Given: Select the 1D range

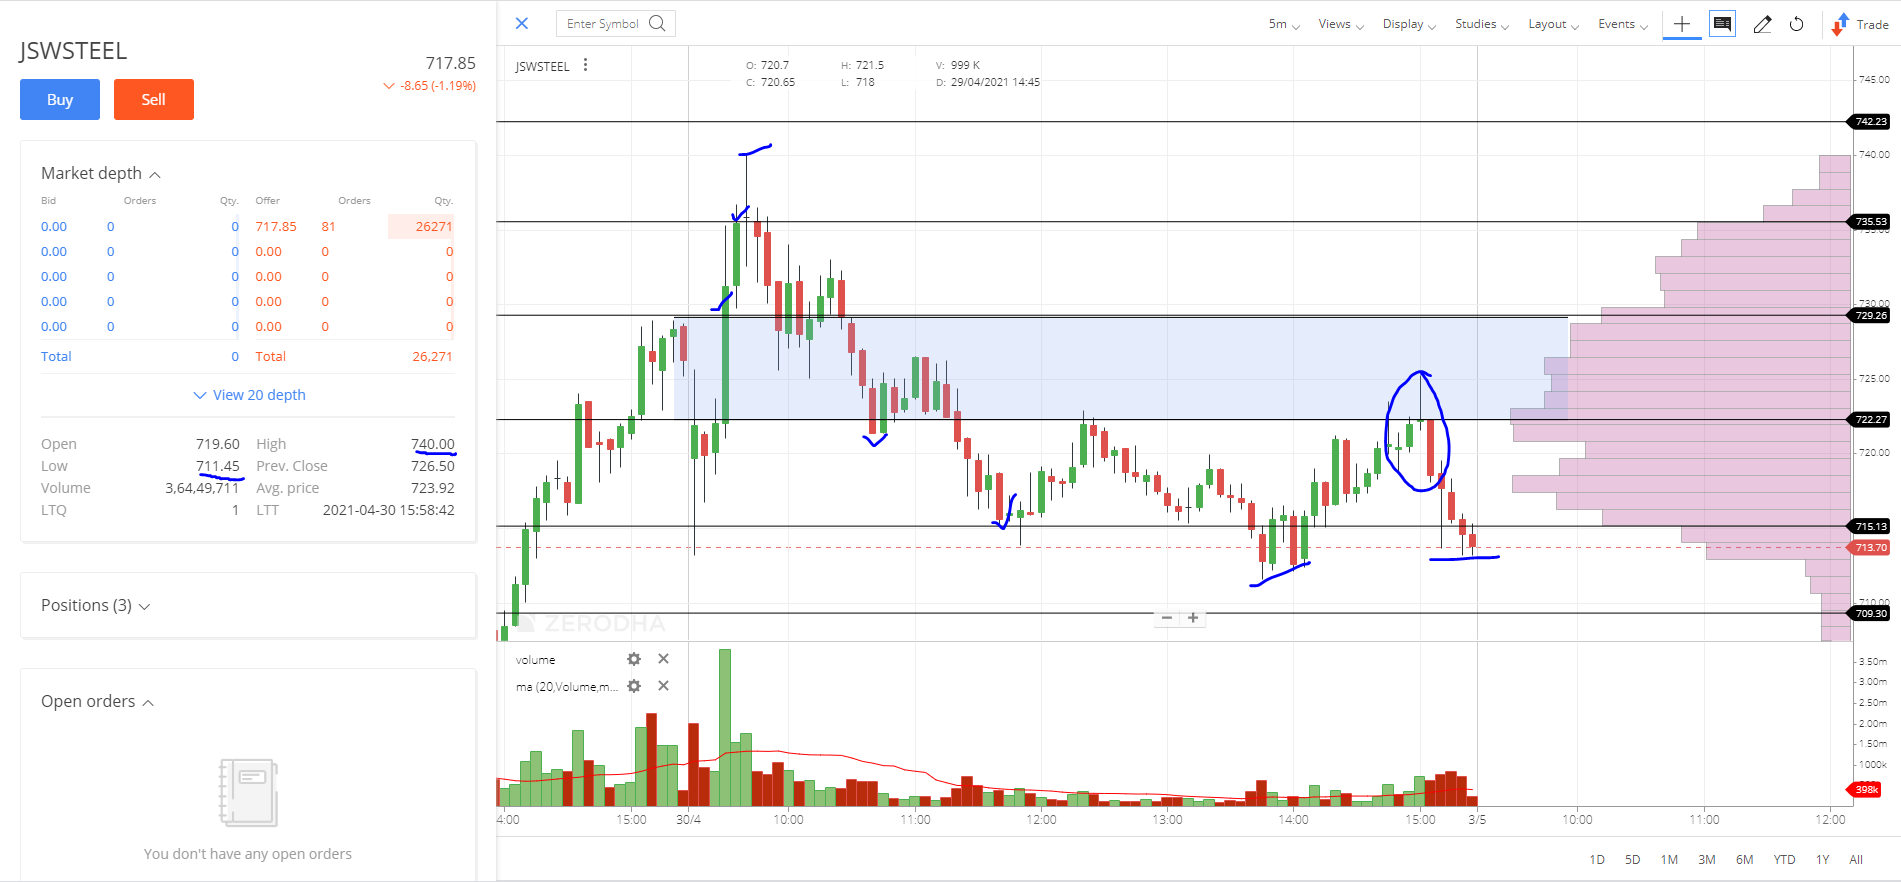Looking at the screenshot, I should click(1597, 860).
